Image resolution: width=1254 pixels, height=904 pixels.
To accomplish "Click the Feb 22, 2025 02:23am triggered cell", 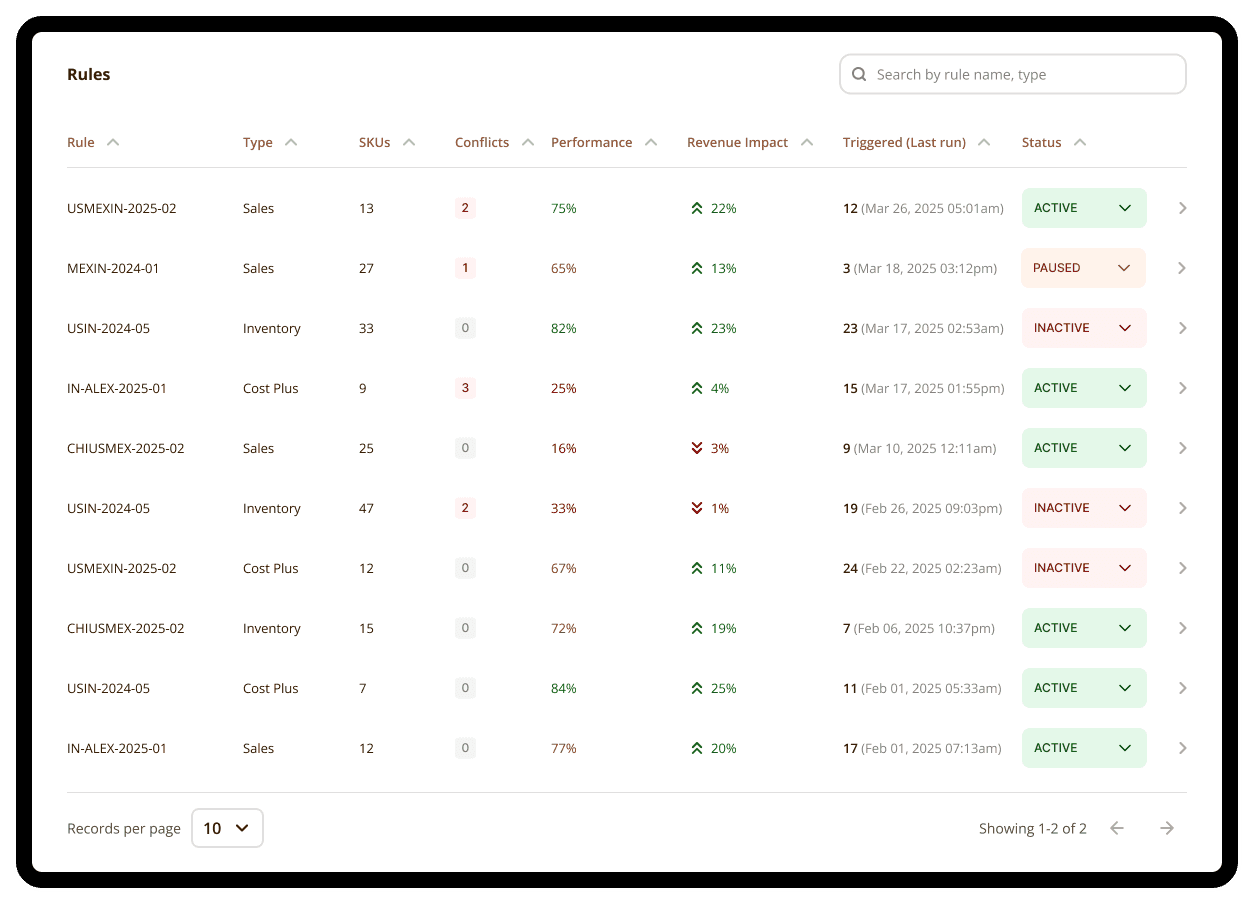I will click(922, 568).
